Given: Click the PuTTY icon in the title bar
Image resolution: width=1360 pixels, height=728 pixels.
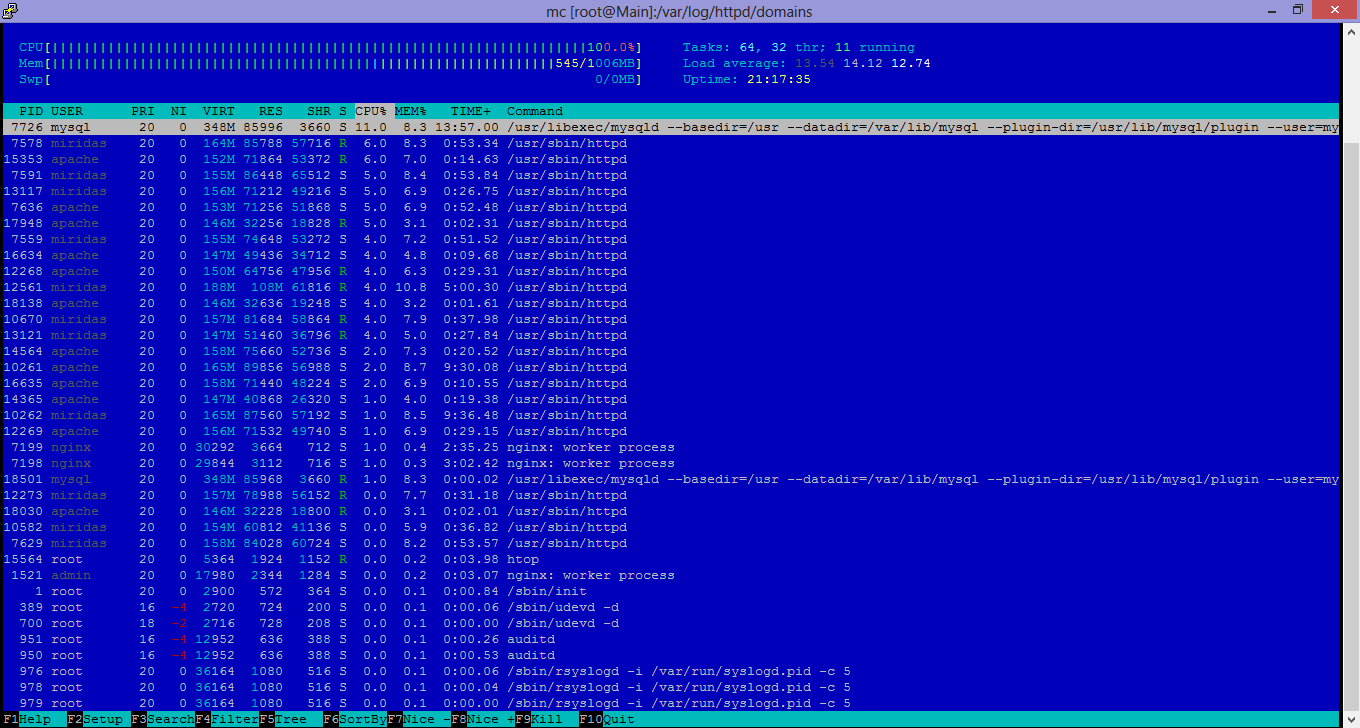Looking at the screenshot, I should [12, 10].
